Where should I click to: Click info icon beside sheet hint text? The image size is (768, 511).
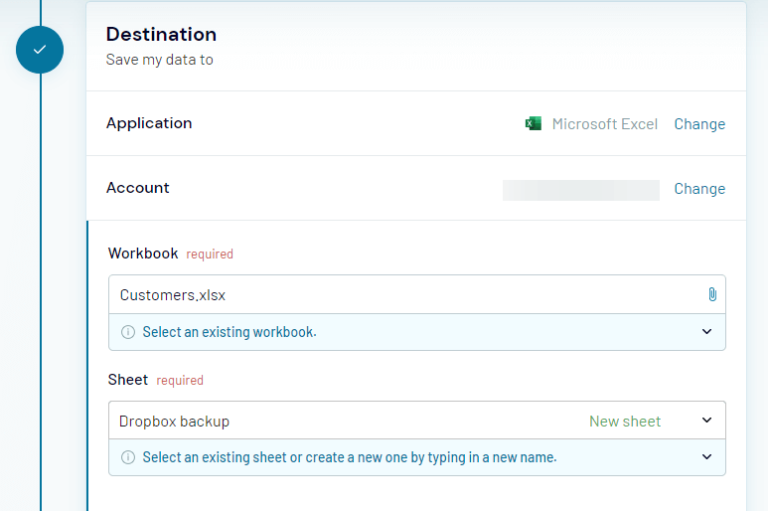128,457
